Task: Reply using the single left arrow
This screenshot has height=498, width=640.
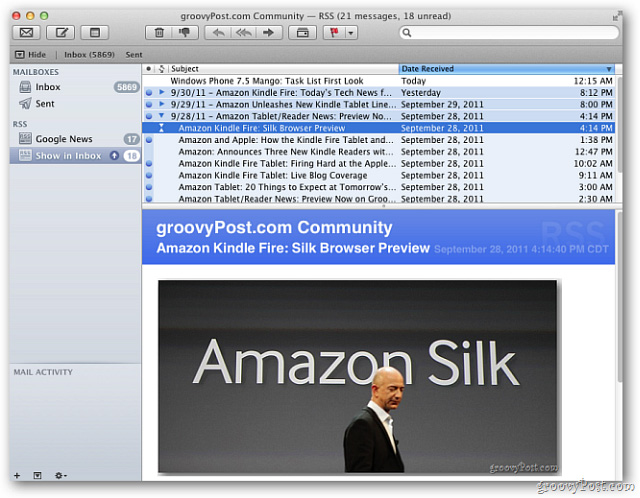Action: click(218, 32)
